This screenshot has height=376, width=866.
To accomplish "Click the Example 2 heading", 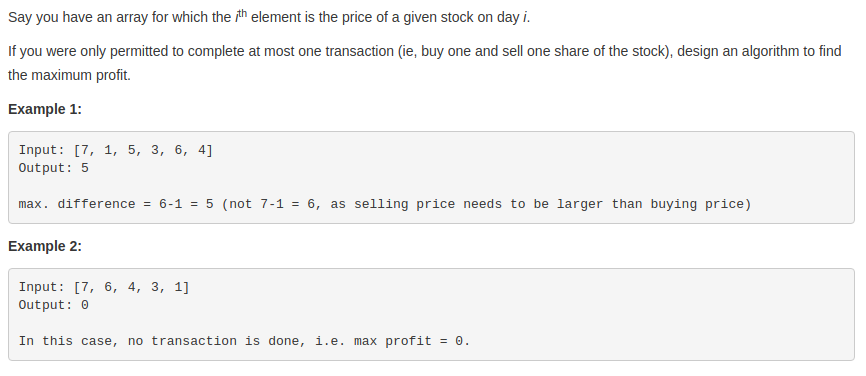I will [45, 246].
